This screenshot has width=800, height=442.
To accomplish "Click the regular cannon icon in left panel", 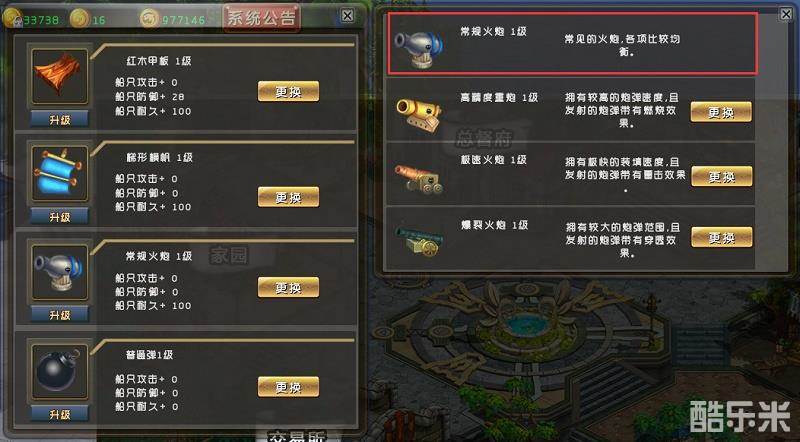I will click(59, 272).
